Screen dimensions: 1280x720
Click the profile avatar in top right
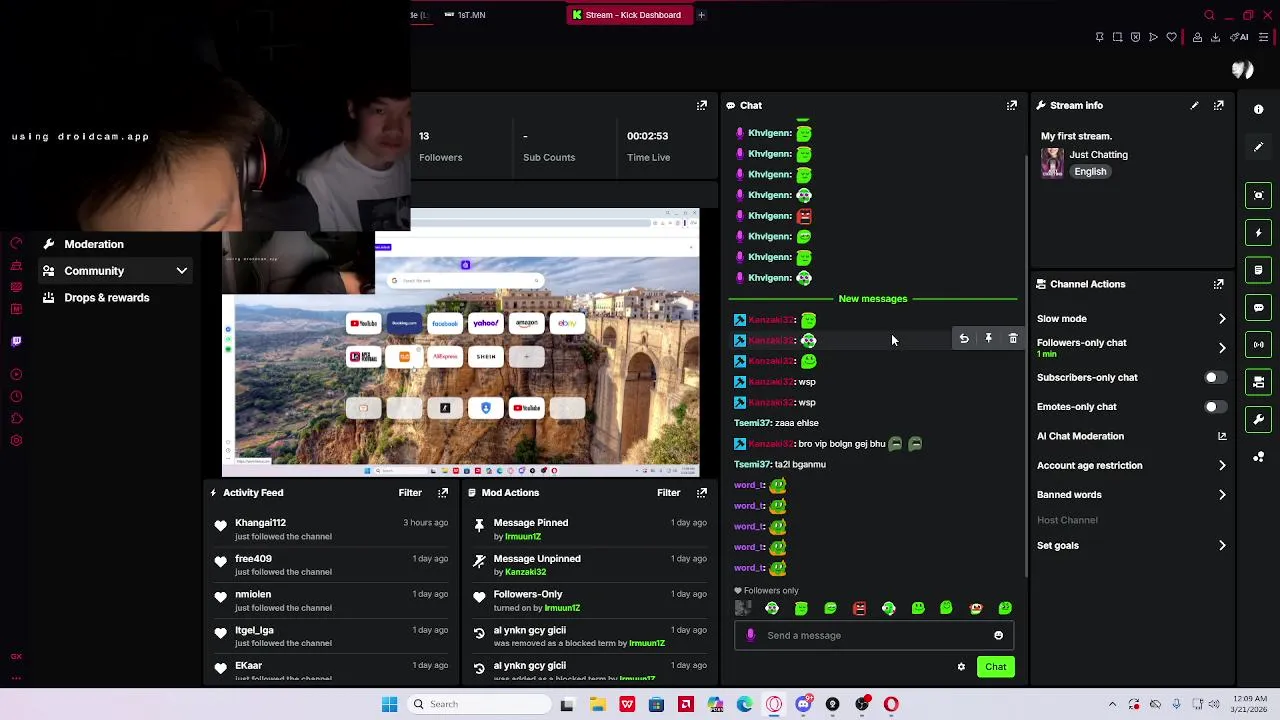tap(1242, 70)
